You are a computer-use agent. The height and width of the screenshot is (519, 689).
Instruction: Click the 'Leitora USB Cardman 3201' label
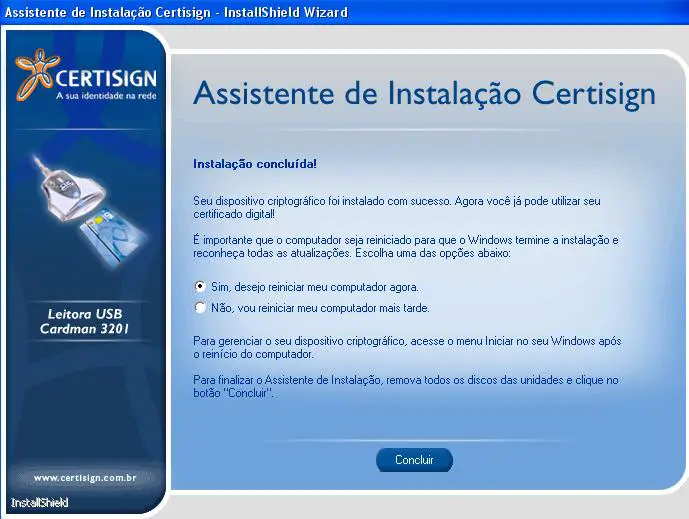[x=84, y=321]
